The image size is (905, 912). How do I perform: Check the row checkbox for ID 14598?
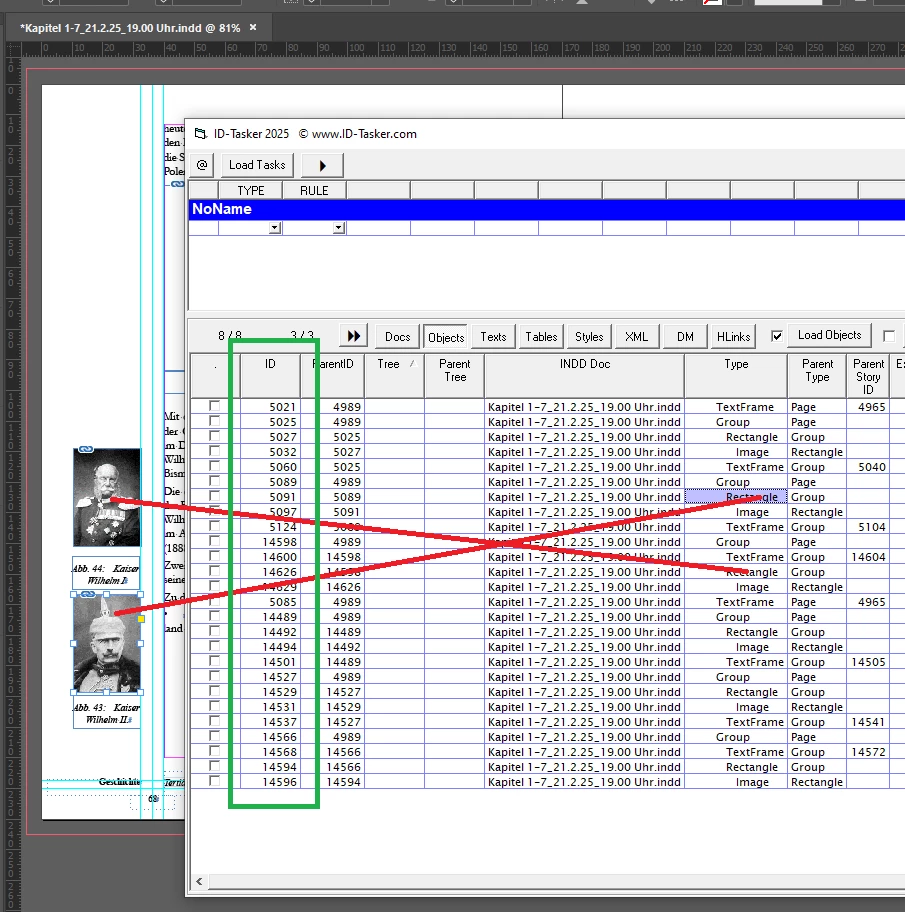point(215,540)
